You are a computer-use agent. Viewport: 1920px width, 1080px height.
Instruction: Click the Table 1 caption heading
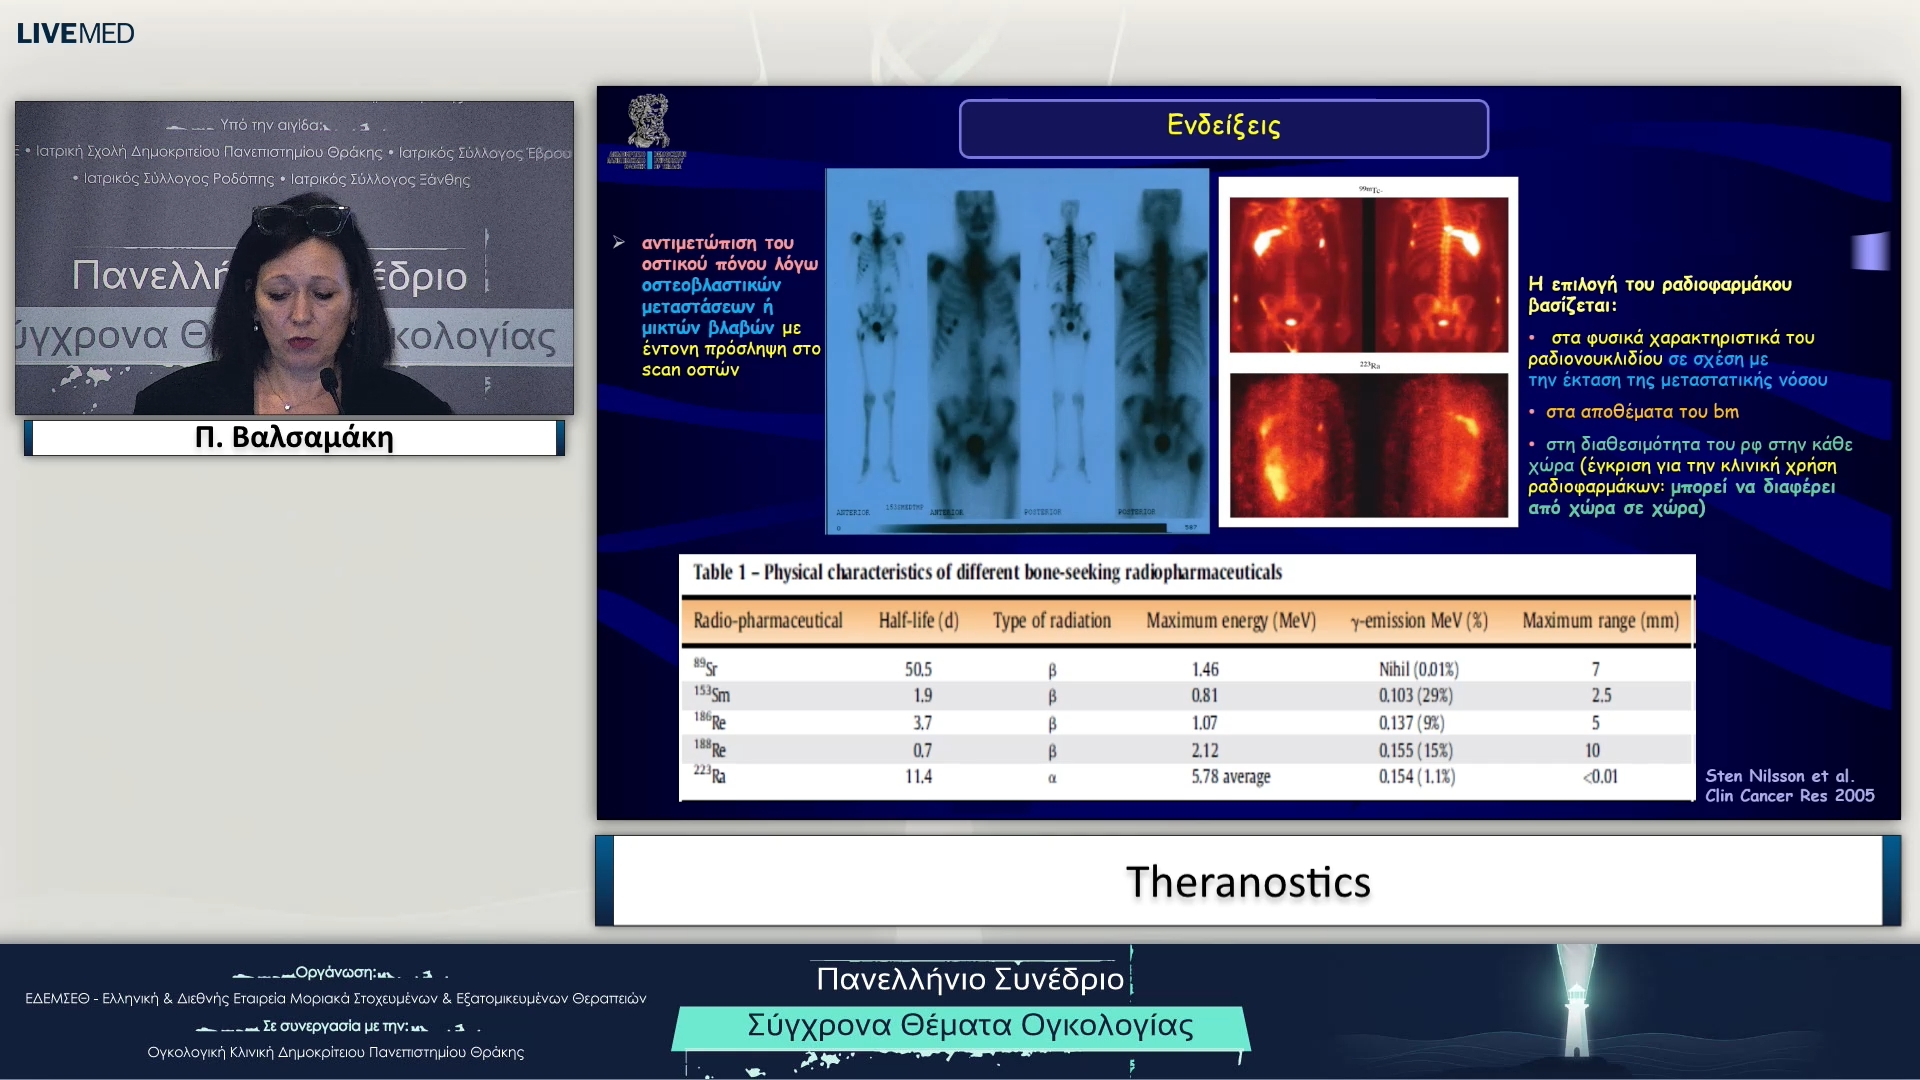pyautogui.click(x=987, y=572)
